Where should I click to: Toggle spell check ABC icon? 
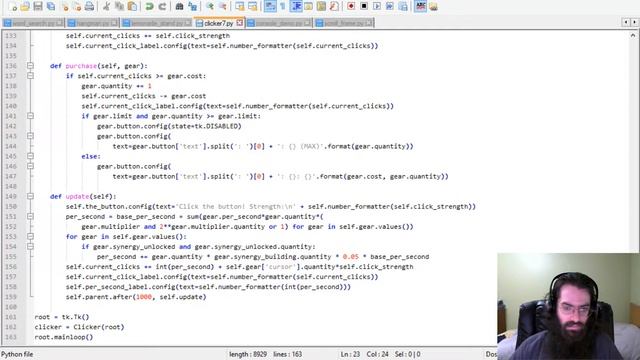point(420,7)
